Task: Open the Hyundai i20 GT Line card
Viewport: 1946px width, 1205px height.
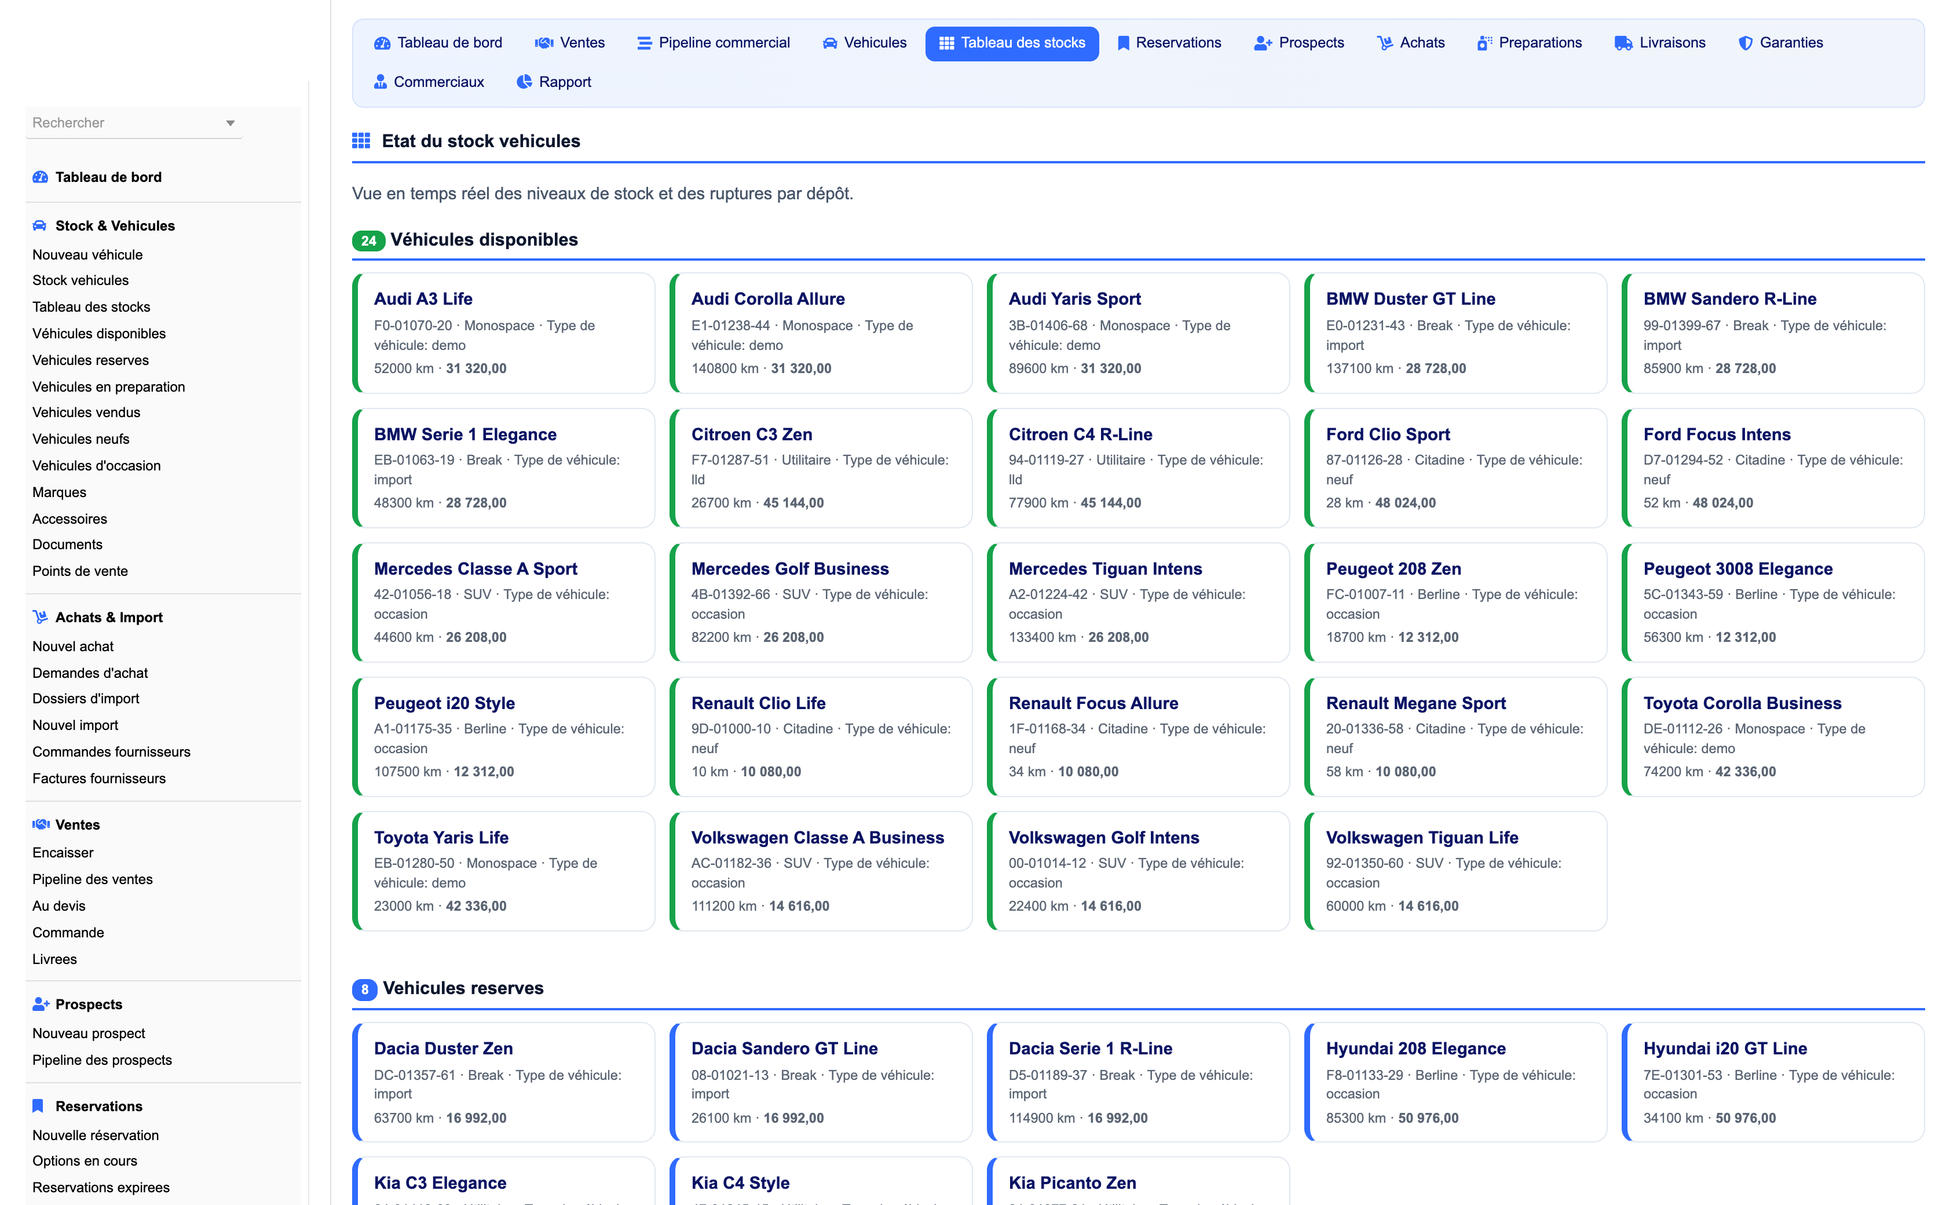Action: coord(1773,1082)
